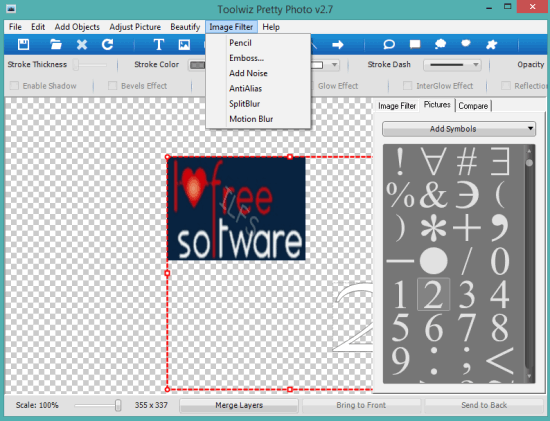This screenshot has width=550, height=421.
Task: Open the Adjust Picture menu
Action: [x=135, y=27]
